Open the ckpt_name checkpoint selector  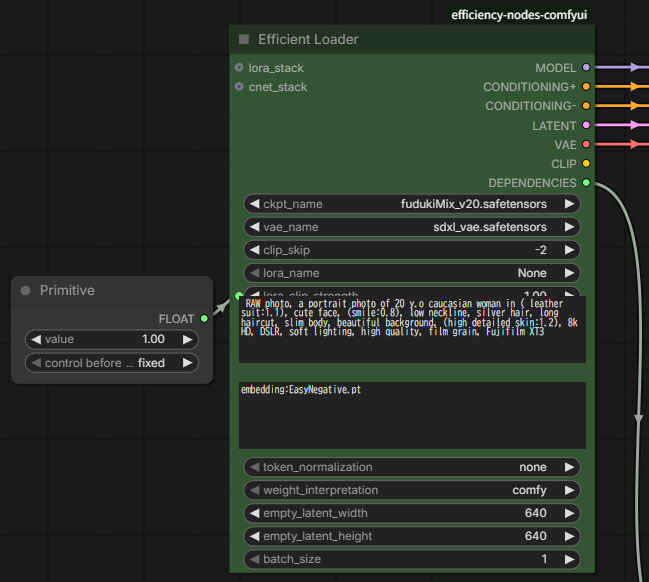[x=411, y=204]
